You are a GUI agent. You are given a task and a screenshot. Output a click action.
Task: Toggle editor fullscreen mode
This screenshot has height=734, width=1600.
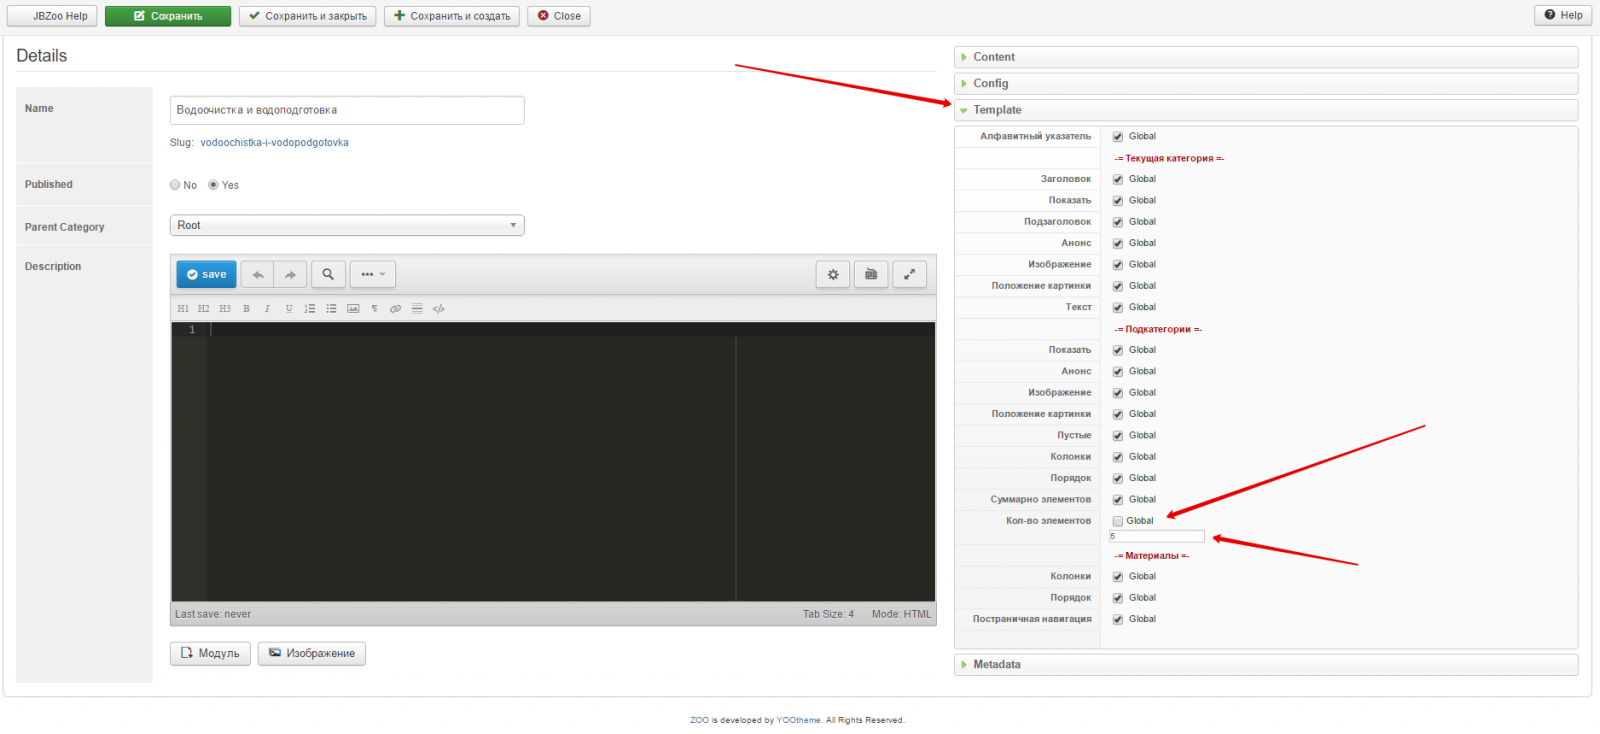(909, 274)
